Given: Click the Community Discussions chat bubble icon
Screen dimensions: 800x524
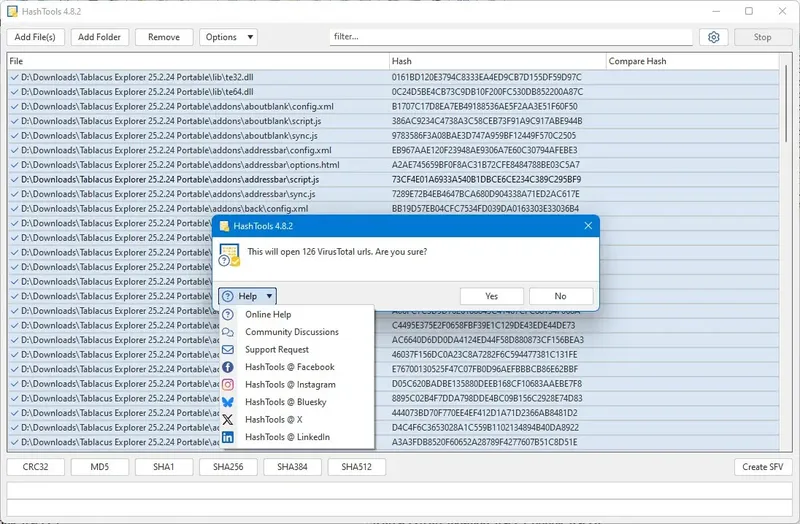Looking at the screenshot, I should [x=228, y=332].
